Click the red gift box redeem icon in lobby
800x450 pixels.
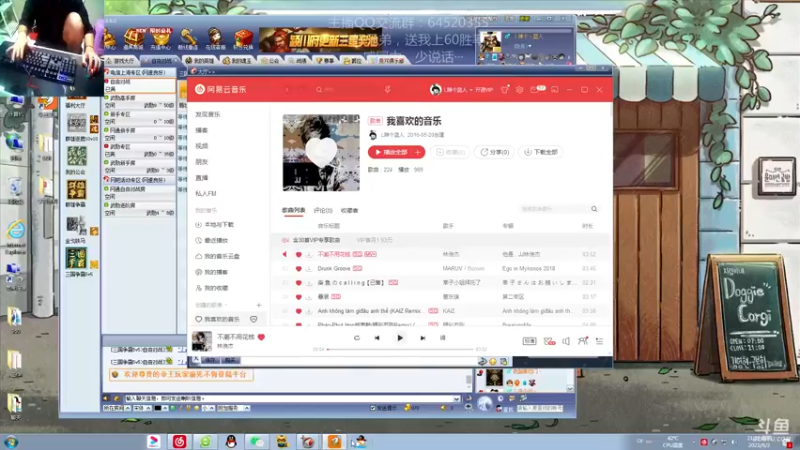(243, 38)
